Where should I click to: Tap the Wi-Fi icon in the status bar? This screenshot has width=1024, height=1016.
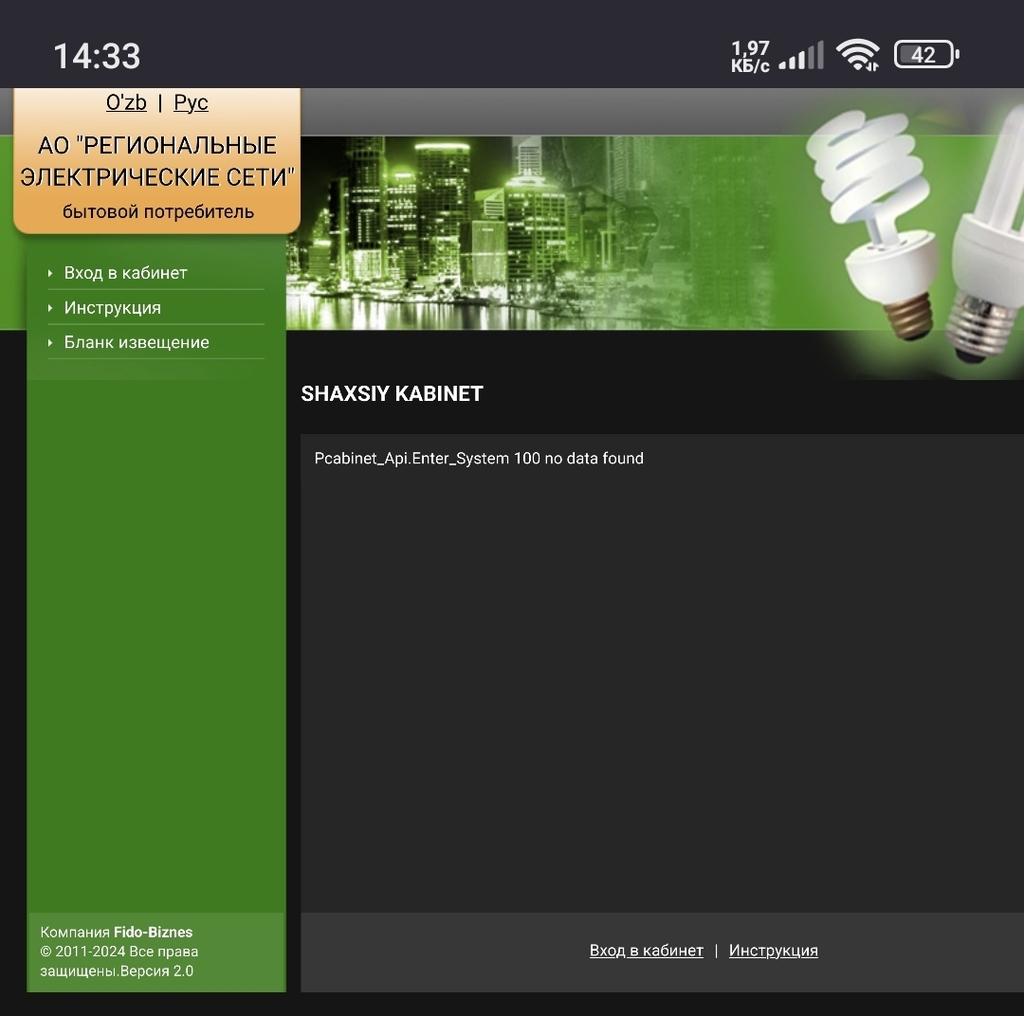point(857,55)
